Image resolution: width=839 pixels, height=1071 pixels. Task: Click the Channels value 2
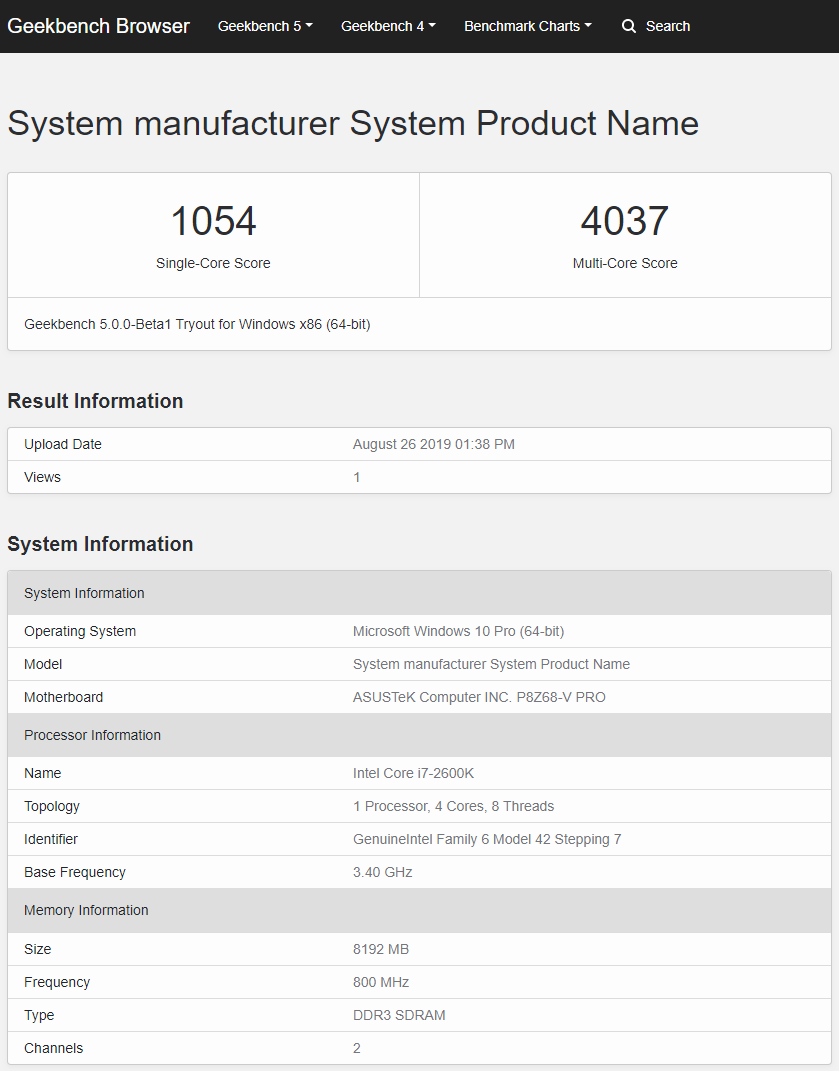(357, 1048)
